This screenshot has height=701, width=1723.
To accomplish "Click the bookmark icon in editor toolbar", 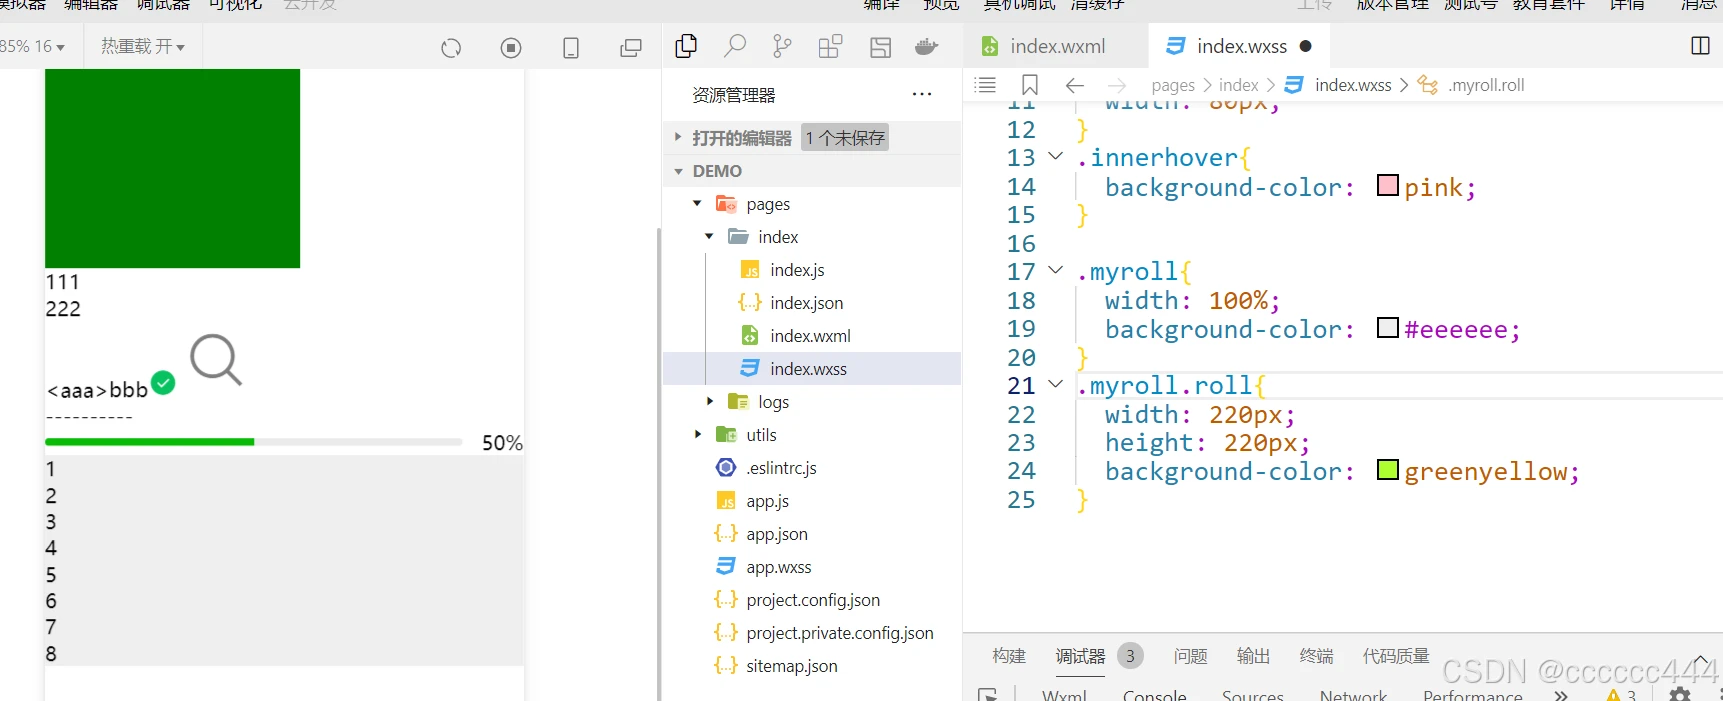I will (1030, 85).
